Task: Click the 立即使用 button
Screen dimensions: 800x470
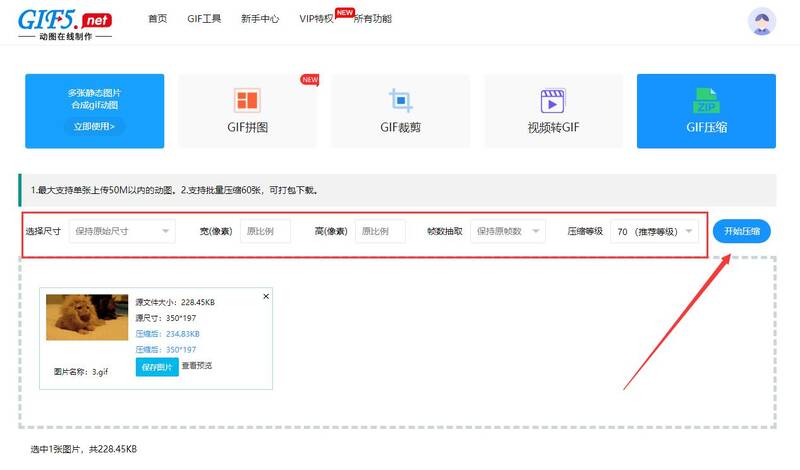Action: (94, 126)
